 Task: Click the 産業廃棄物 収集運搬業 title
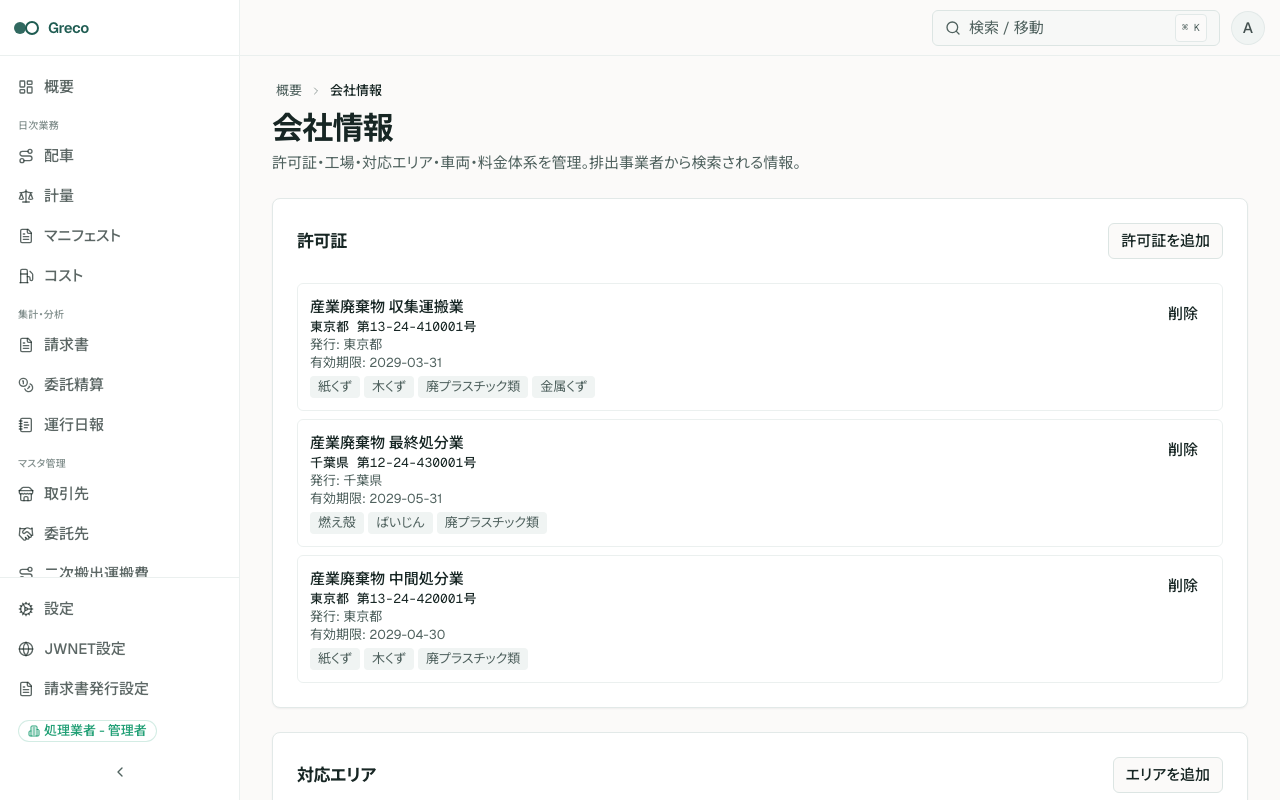tap(387, 307)
